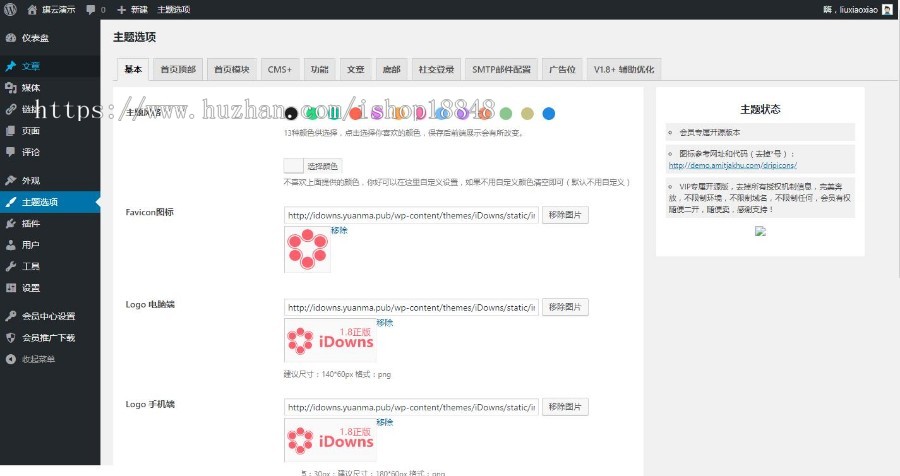Switch to the SMTP邮件配置 tab

(502, 69)
